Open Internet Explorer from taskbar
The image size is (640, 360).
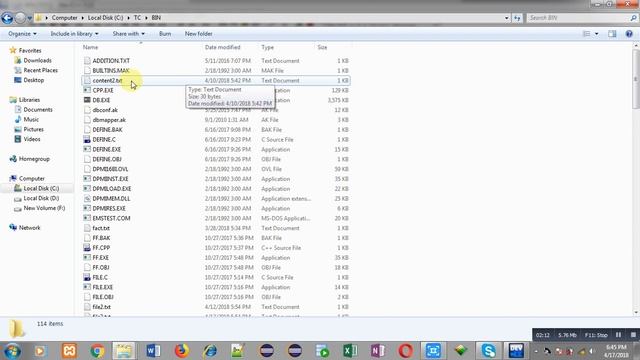(x=210, y=351)
